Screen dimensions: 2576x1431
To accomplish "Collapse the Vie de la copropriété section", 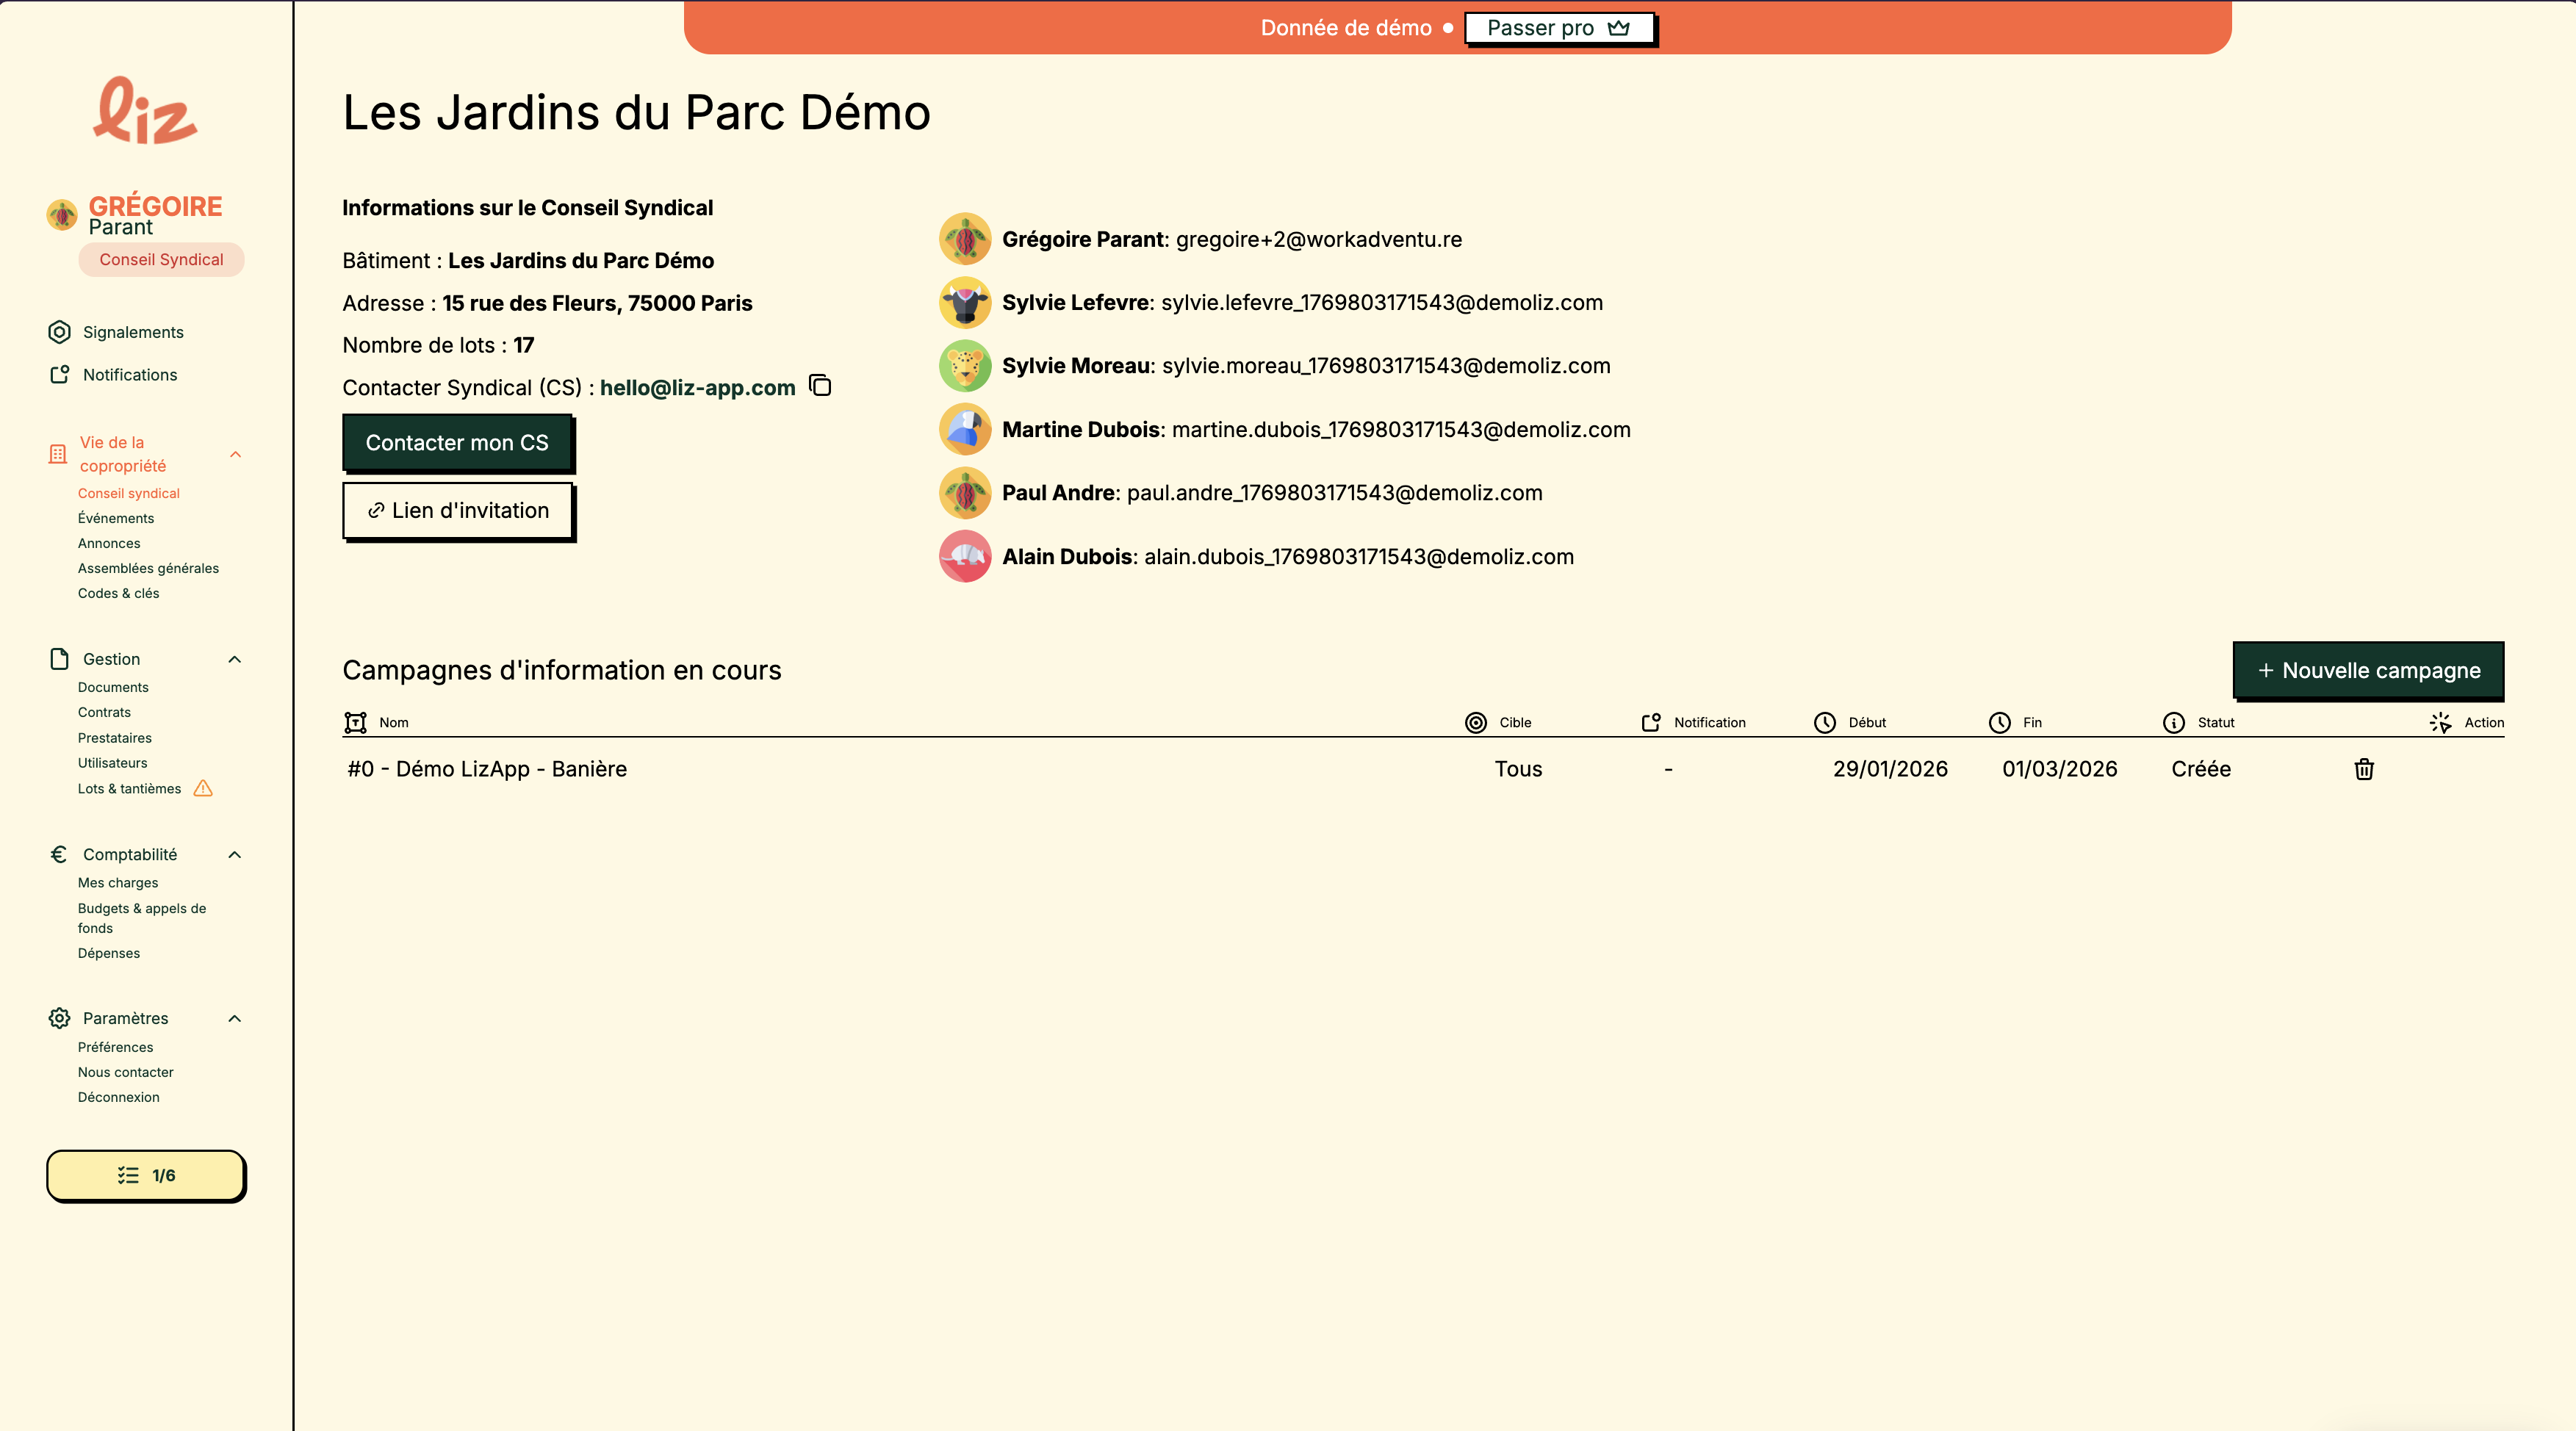I will coord(236,454).
